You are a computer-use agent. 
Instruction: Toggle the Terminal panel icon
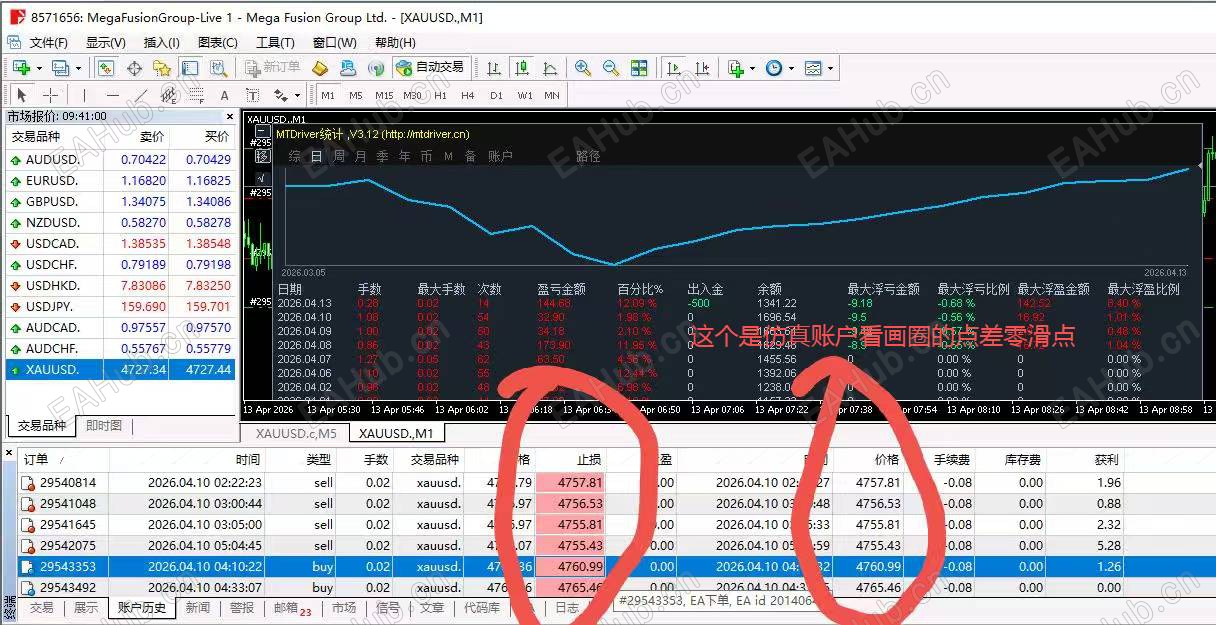pyautogui.click(x=190, y=68)
